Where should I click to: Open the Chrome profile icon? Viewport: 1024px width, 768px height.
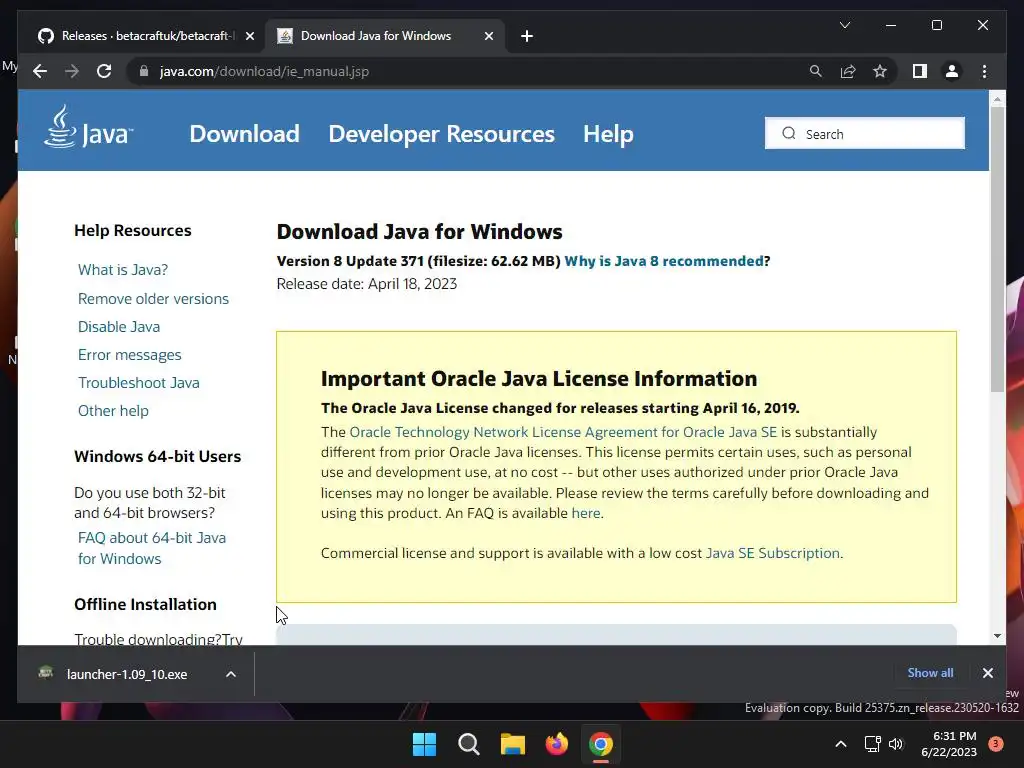[x=952, y=71]
